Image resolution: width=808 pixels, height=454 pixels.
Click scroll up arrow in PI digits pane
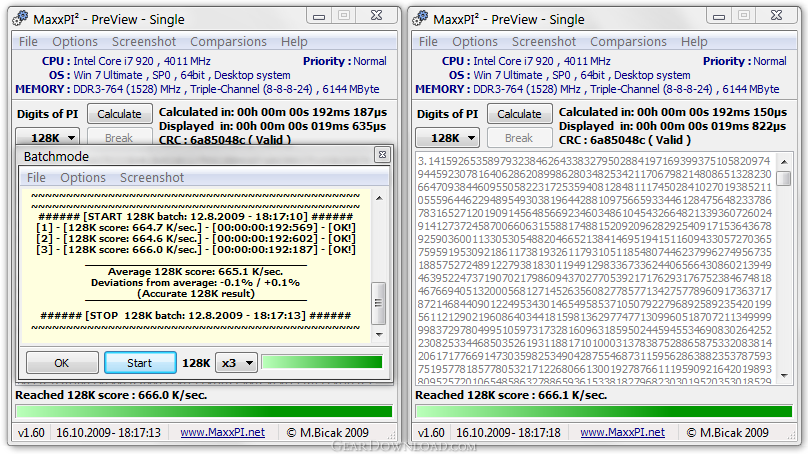(x=784, y=162)
